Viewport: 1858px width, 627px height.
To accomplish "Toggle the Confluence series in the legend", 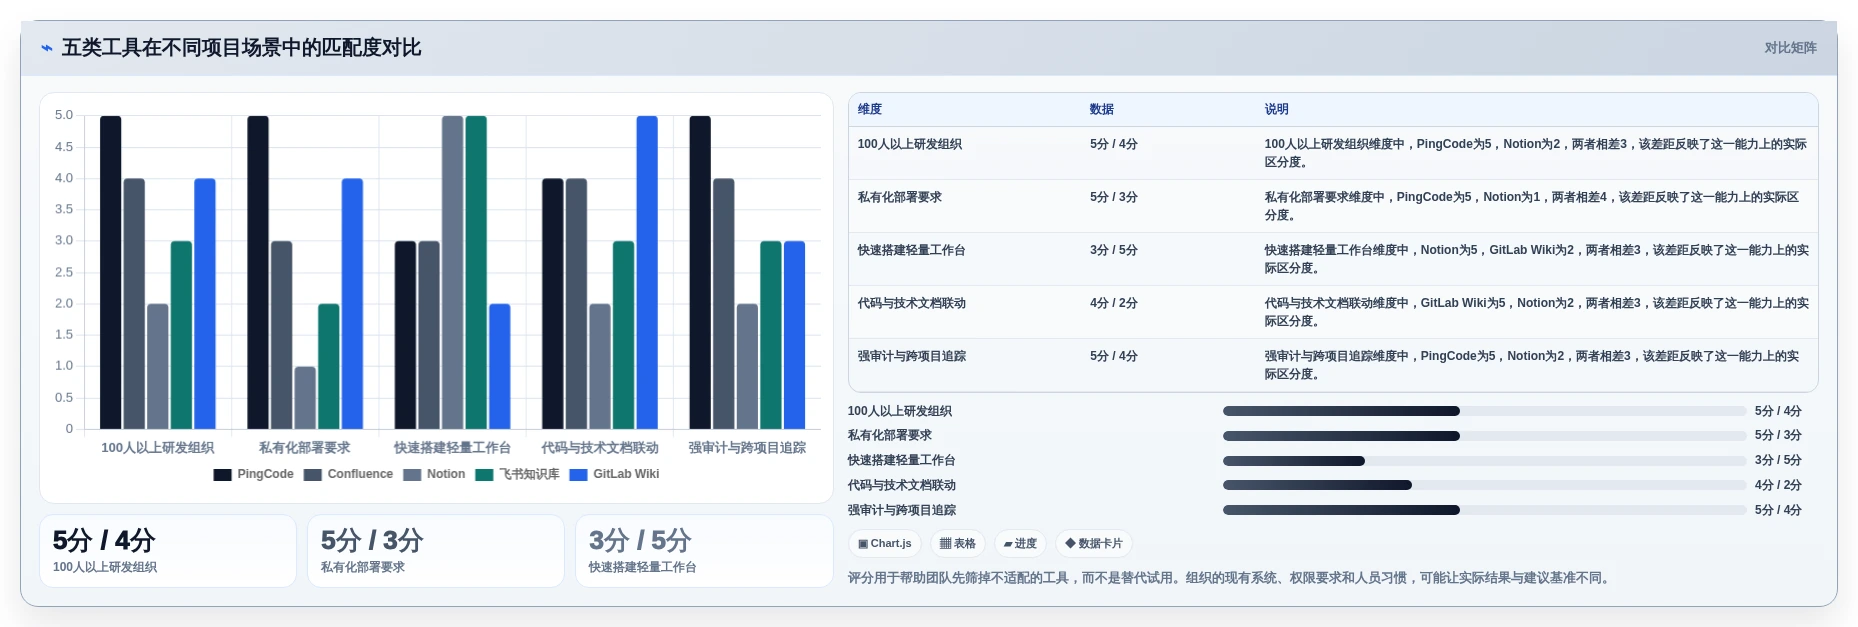I will [348, 474].
